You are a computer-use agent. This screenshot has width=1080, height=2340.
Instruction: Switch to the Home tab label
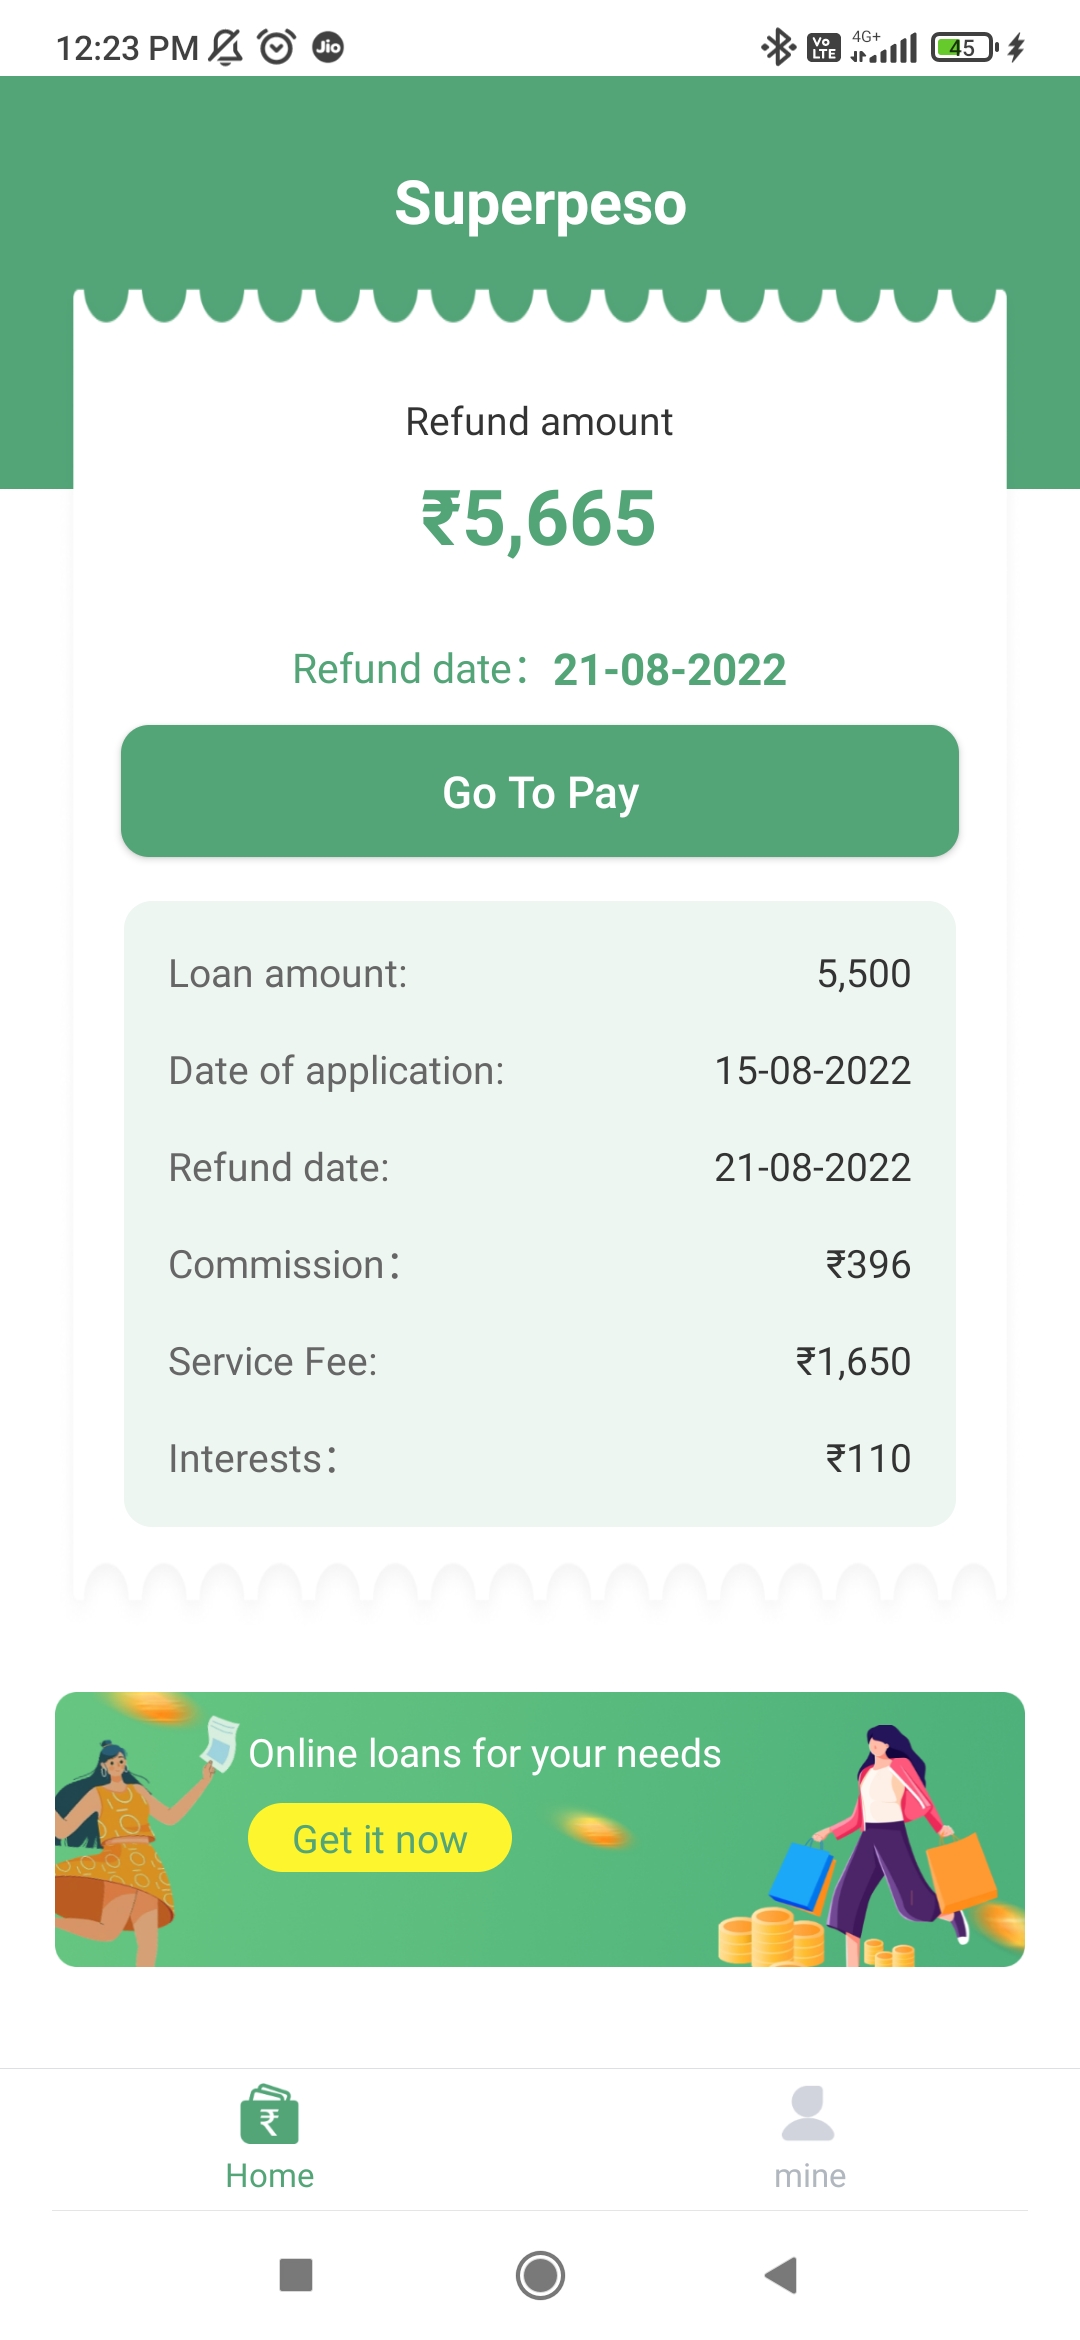pyautogui.click(x=269, y=2176)
